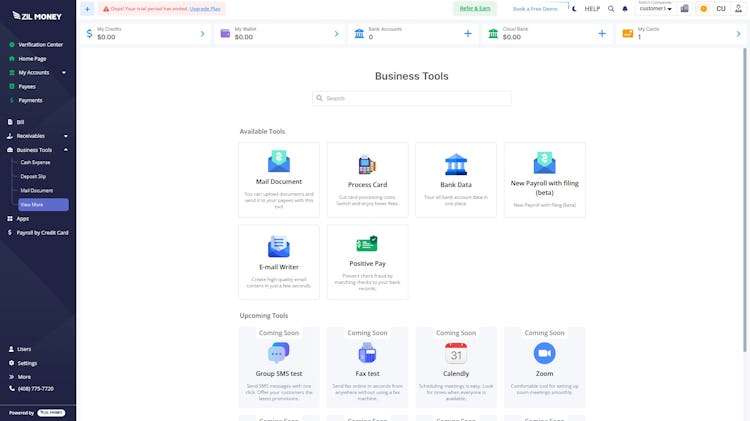Open the Positive Pay tool
The width and height of the screenshot is (750, 421).
(x=367, y=262)
